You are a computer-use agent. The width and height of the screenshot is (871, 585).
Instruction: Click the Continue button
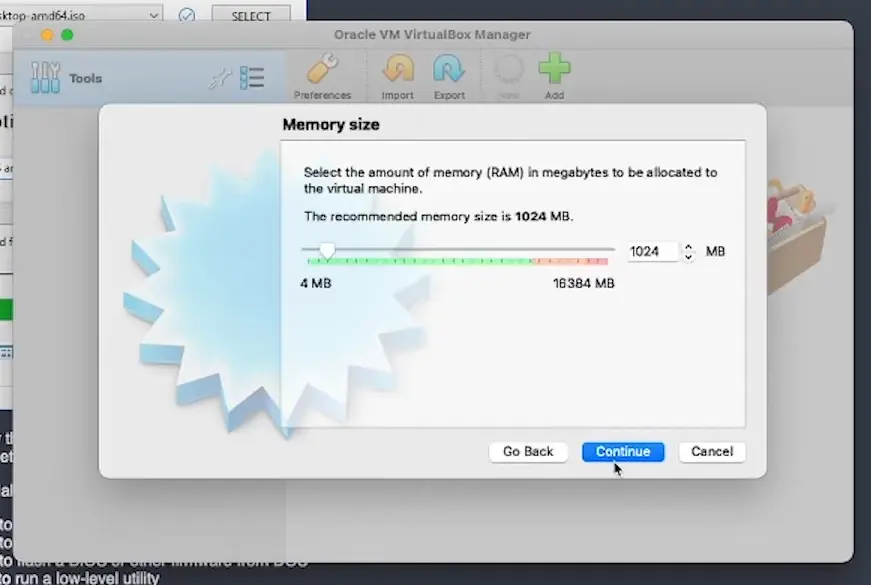623,452
